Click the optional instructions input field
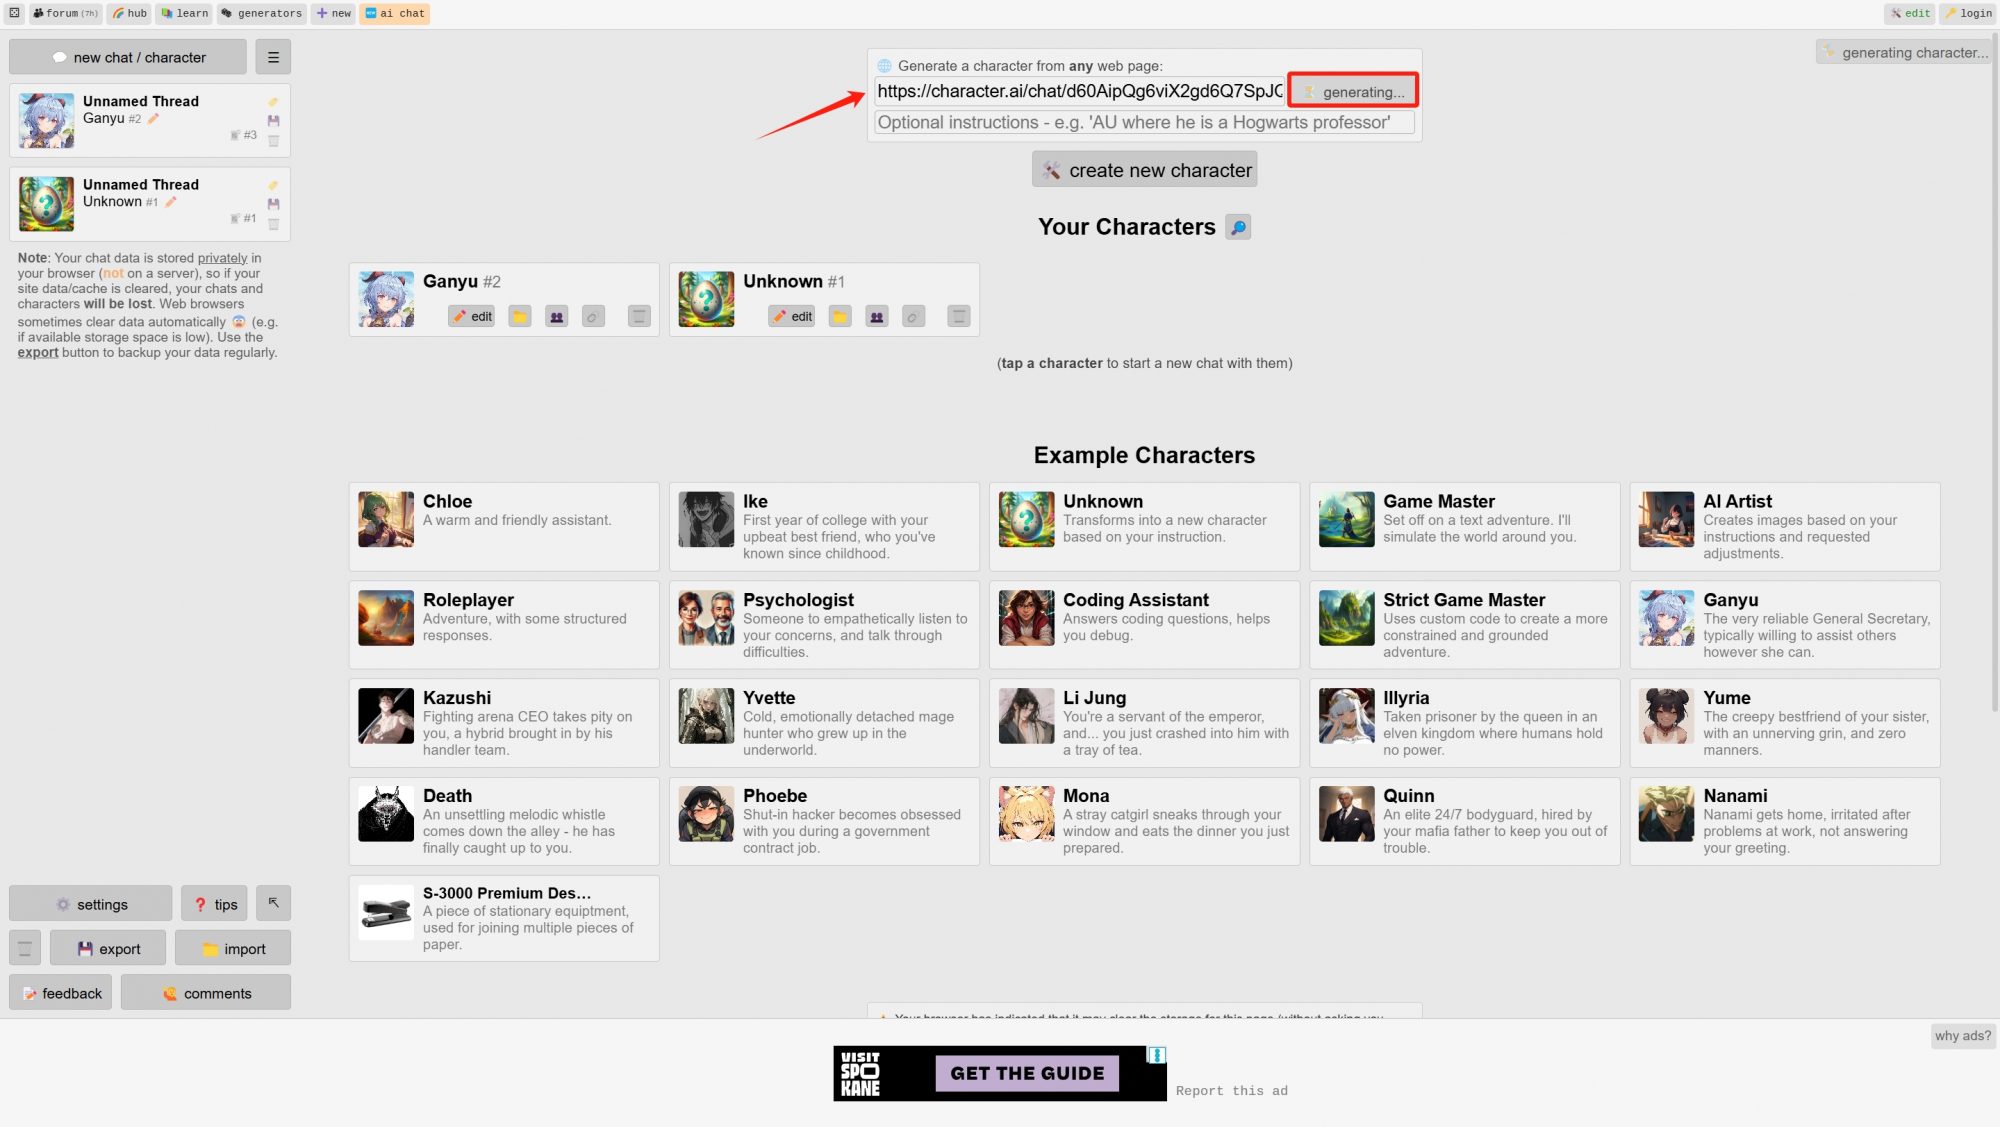The image size is (2000, 1127). [1145, 122]
